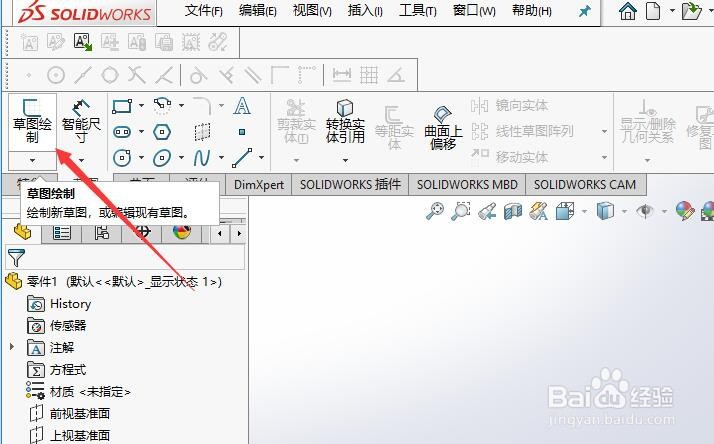Screen dimensions: 714x444
Task: Select 零件1 root tree item
Action: click(114, 281)
